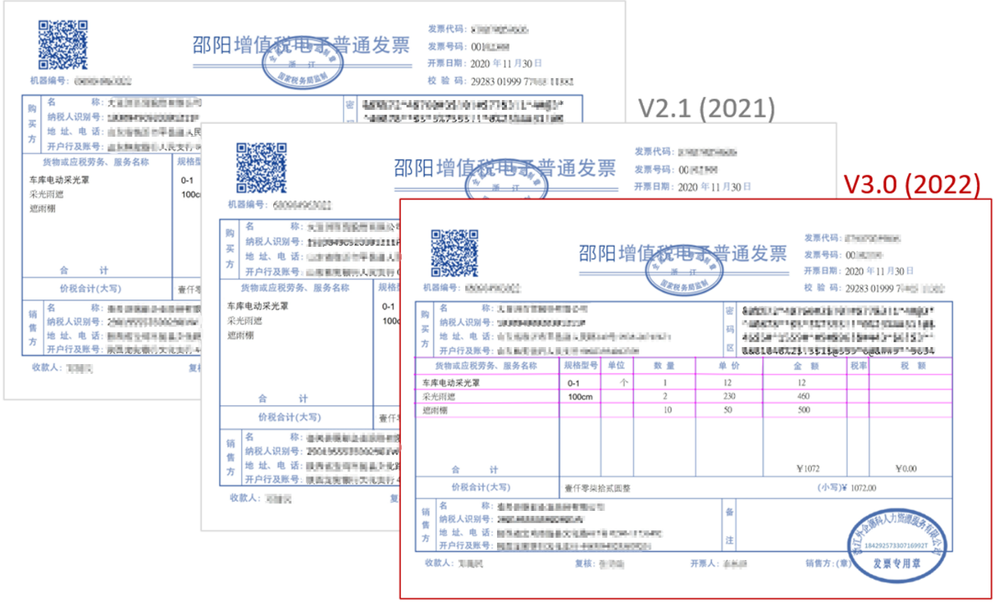Click the 校验码 value on the front invoice

(895, 288)
